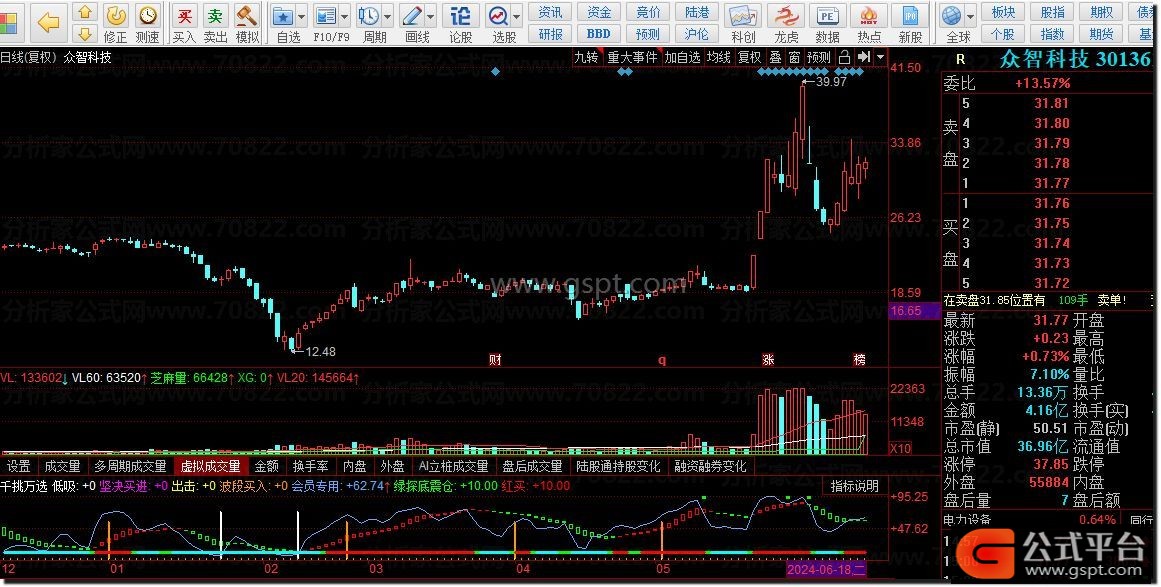The image size is (1161, 587).
Task: Open the 买入 buy order icon
Action: [184, 23]
